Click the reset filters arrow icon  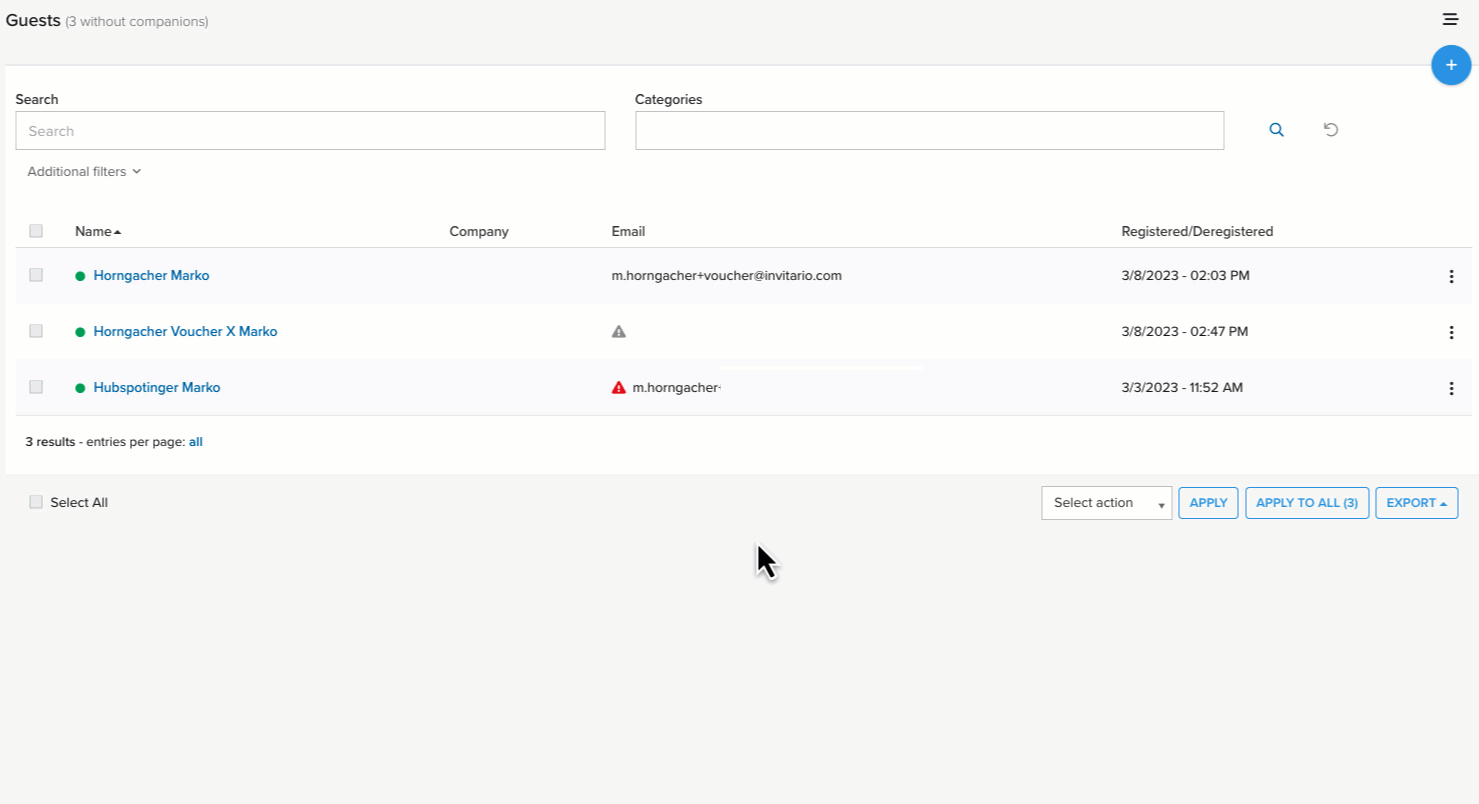coord(1330,130)
